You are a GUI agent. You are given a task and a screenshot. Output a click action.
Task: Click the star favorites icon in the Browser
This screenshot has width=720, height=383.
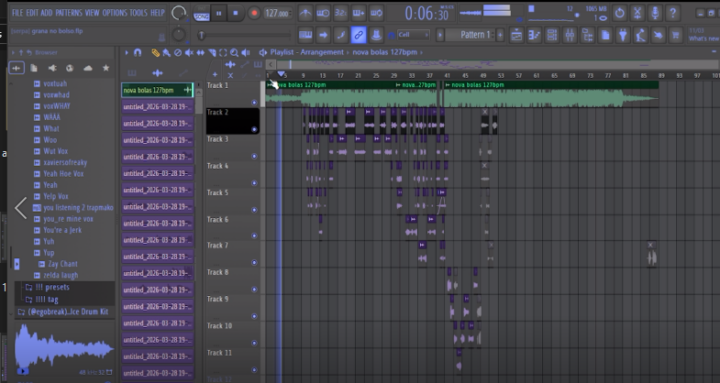pos(106,68)
